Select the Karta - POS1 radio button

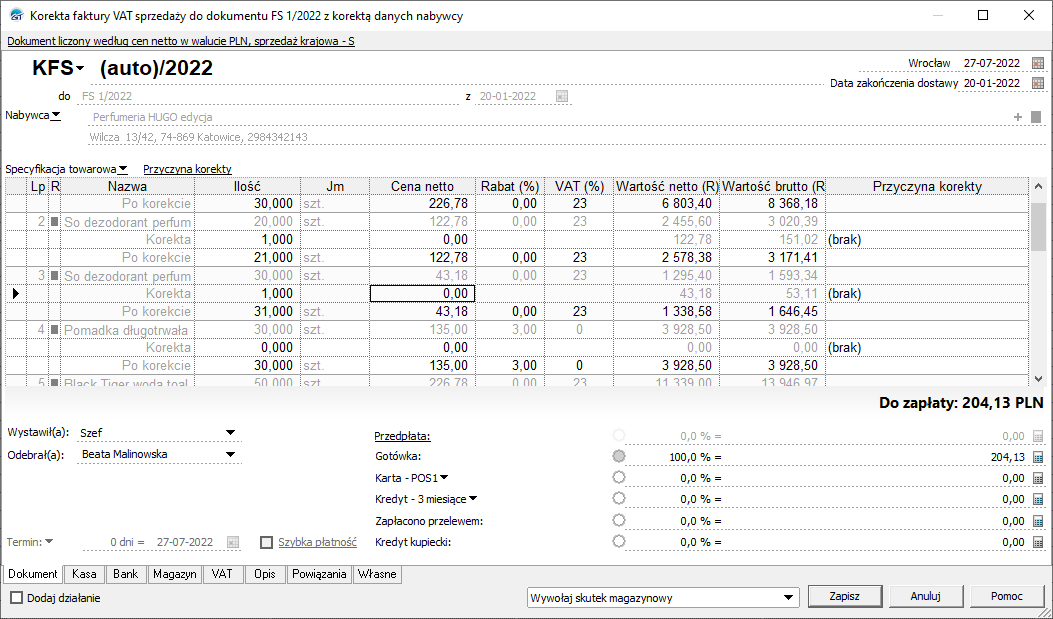pos(619,477)
